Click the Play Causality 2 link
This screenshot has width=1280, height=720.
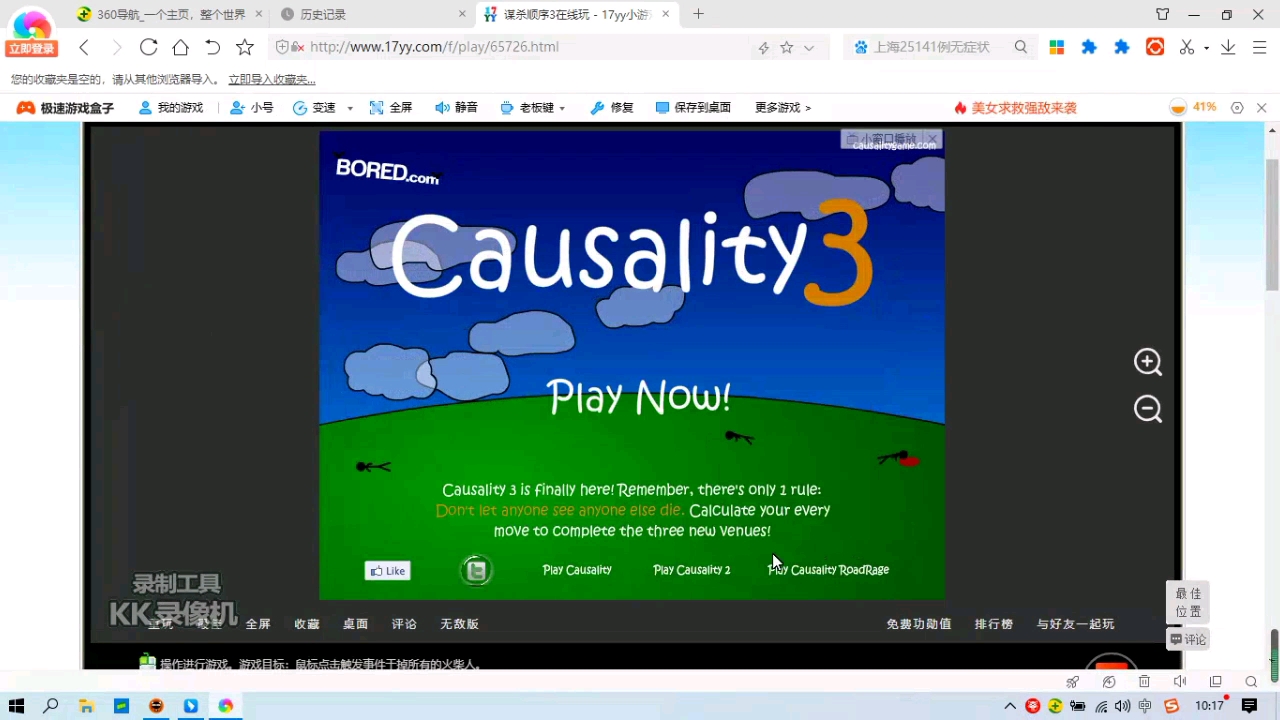point(692,570)
